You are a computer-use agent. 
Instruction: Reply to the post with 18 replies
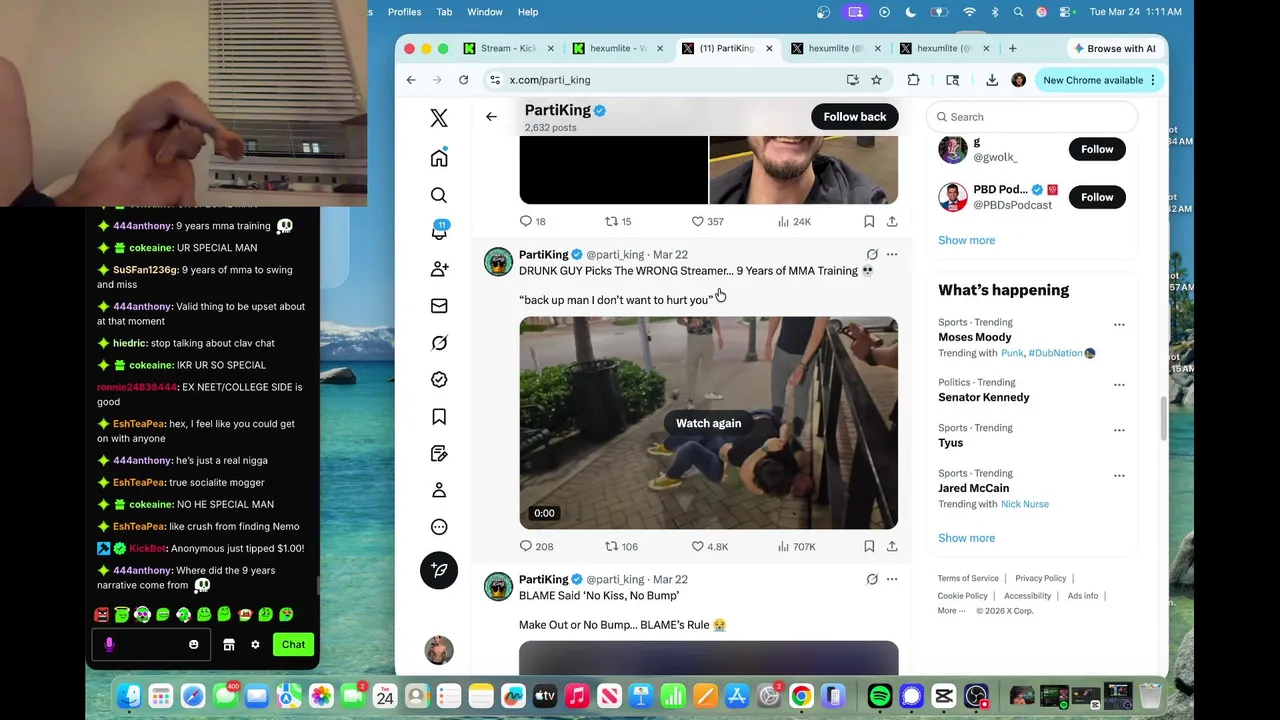pyautogui.click(x=533, y=221)
